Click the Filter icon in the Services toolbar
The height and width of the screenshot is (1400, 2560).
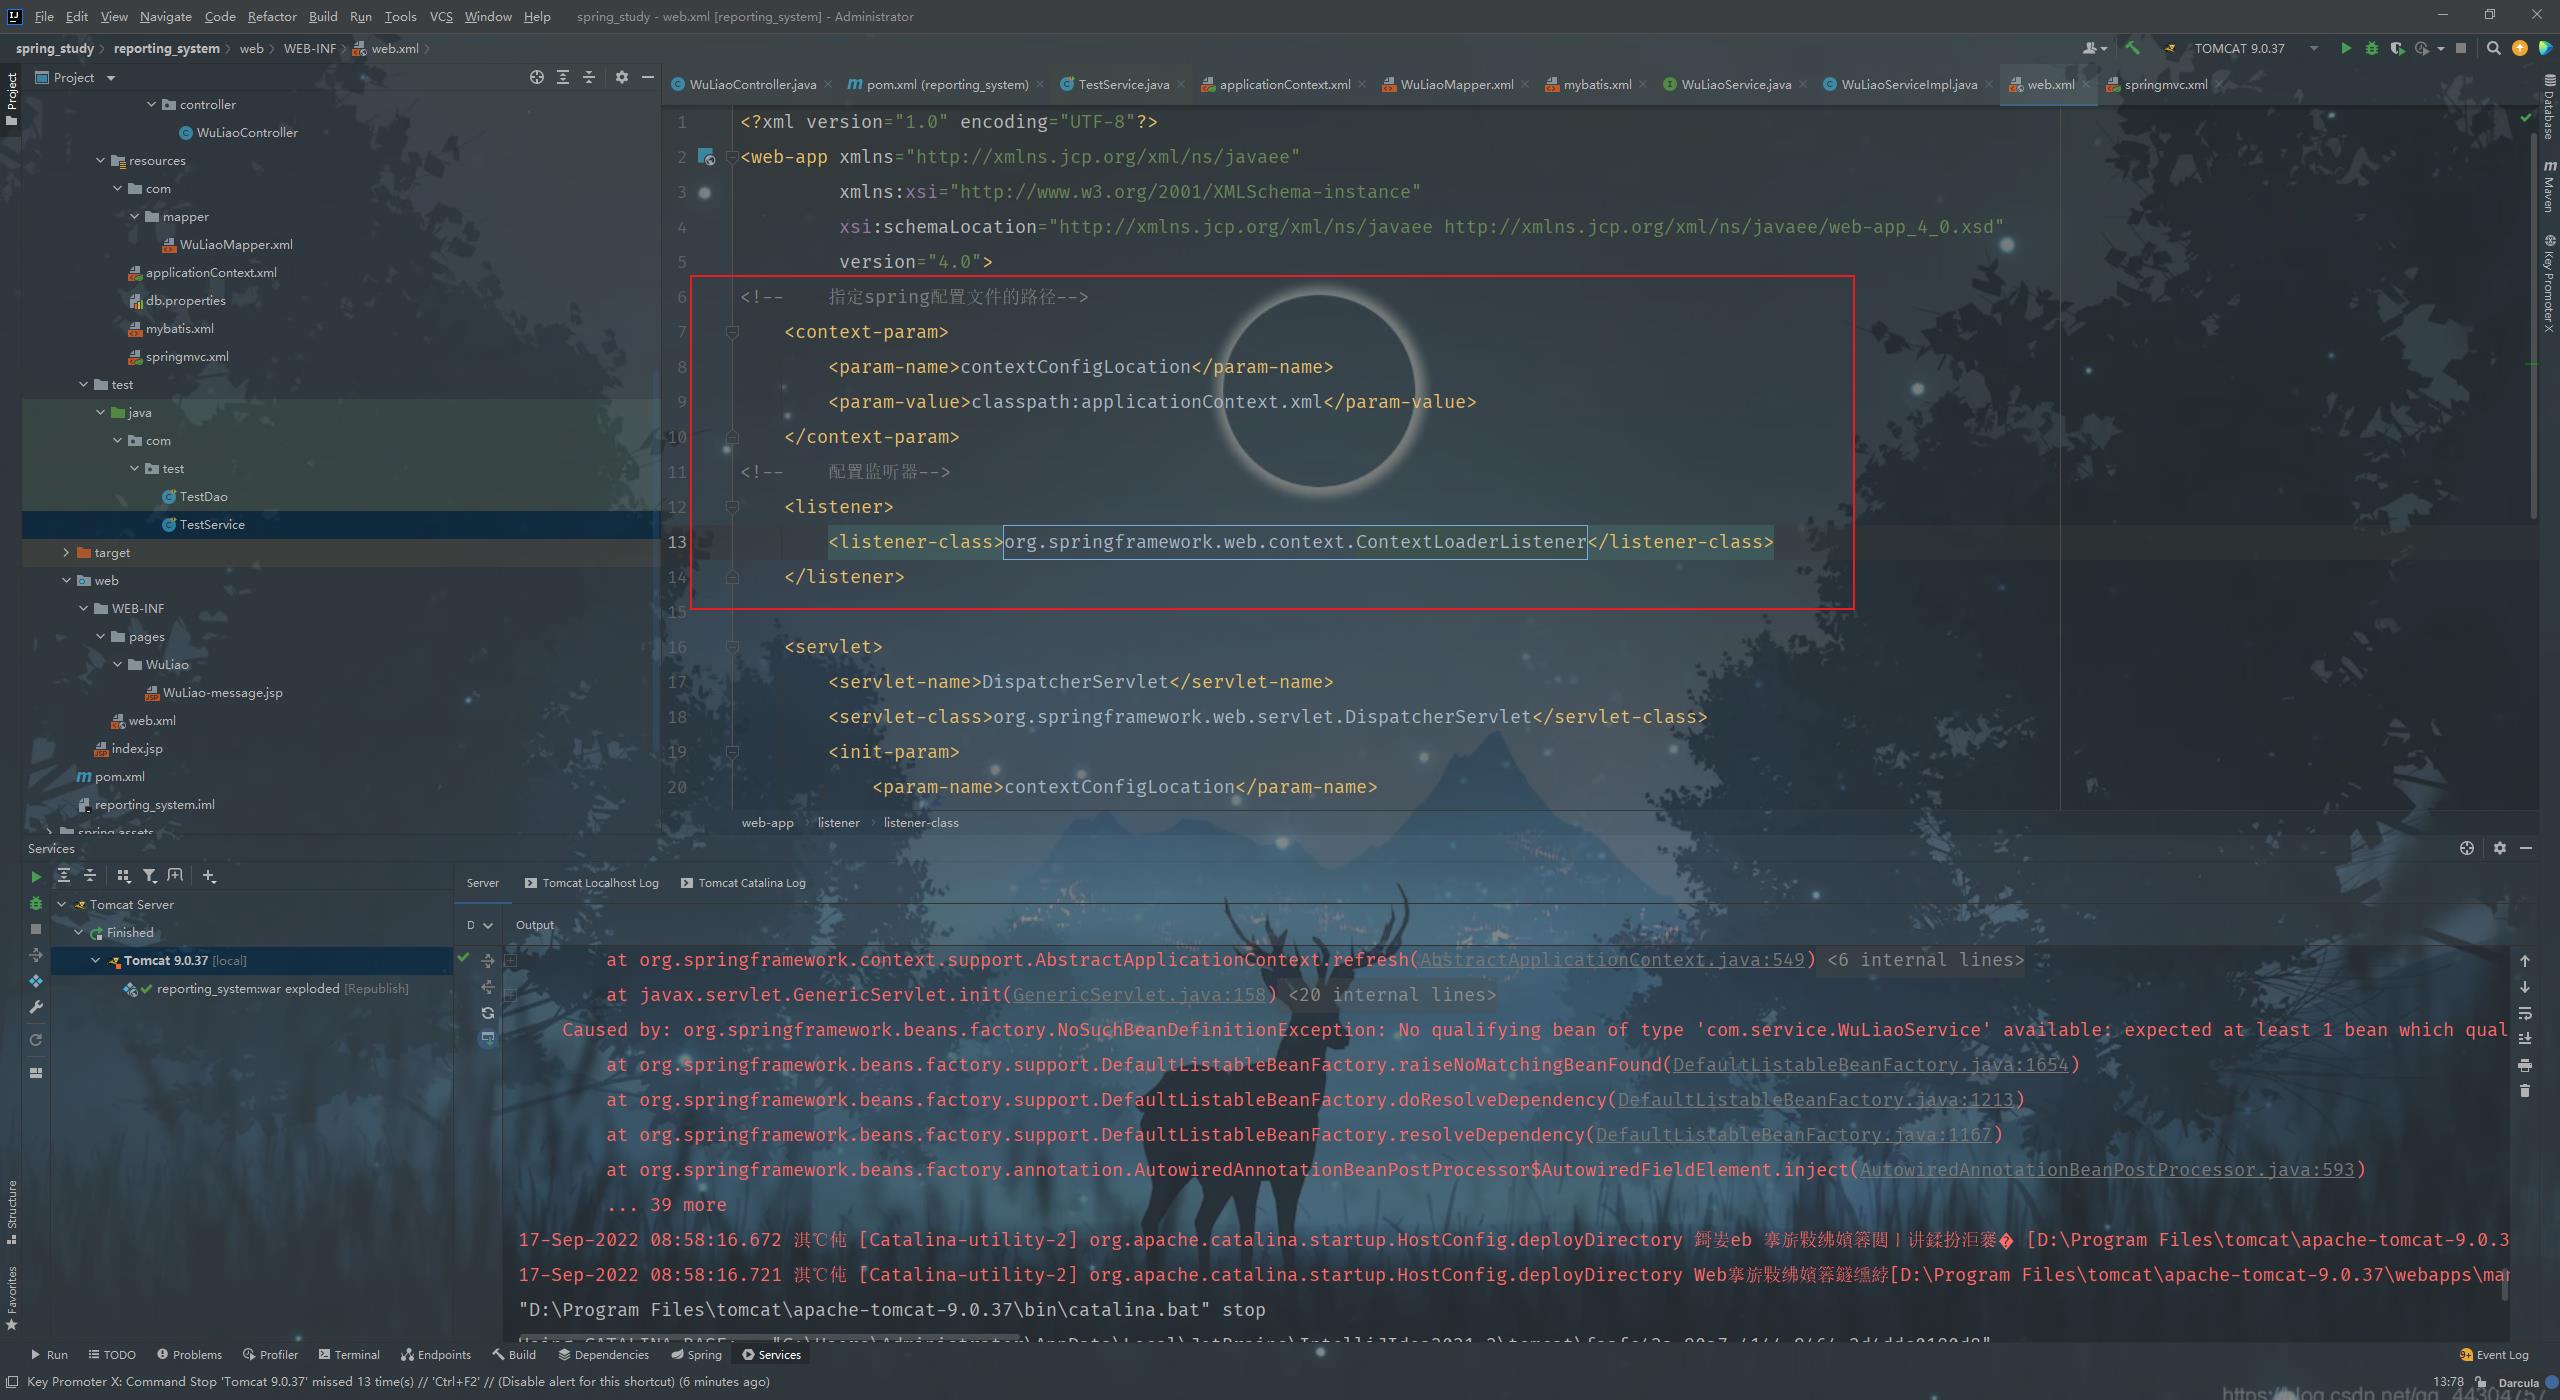click(149, 876)
